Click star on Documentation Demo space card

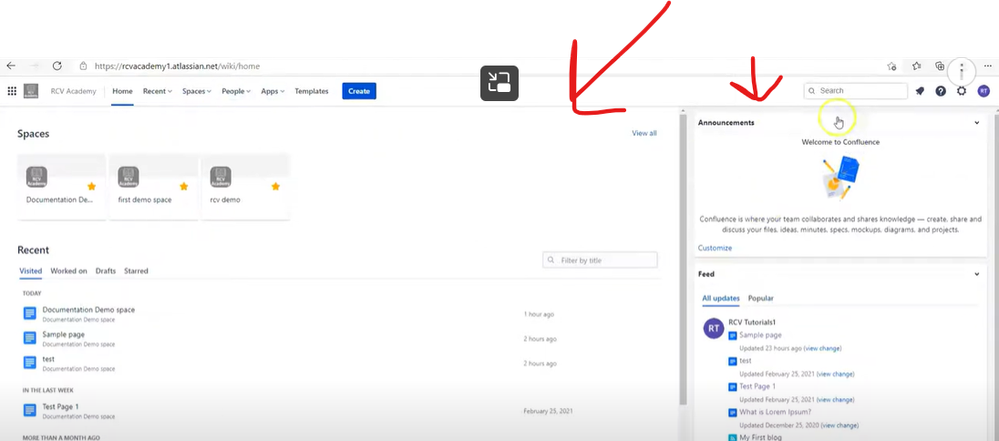click(92, 186)
